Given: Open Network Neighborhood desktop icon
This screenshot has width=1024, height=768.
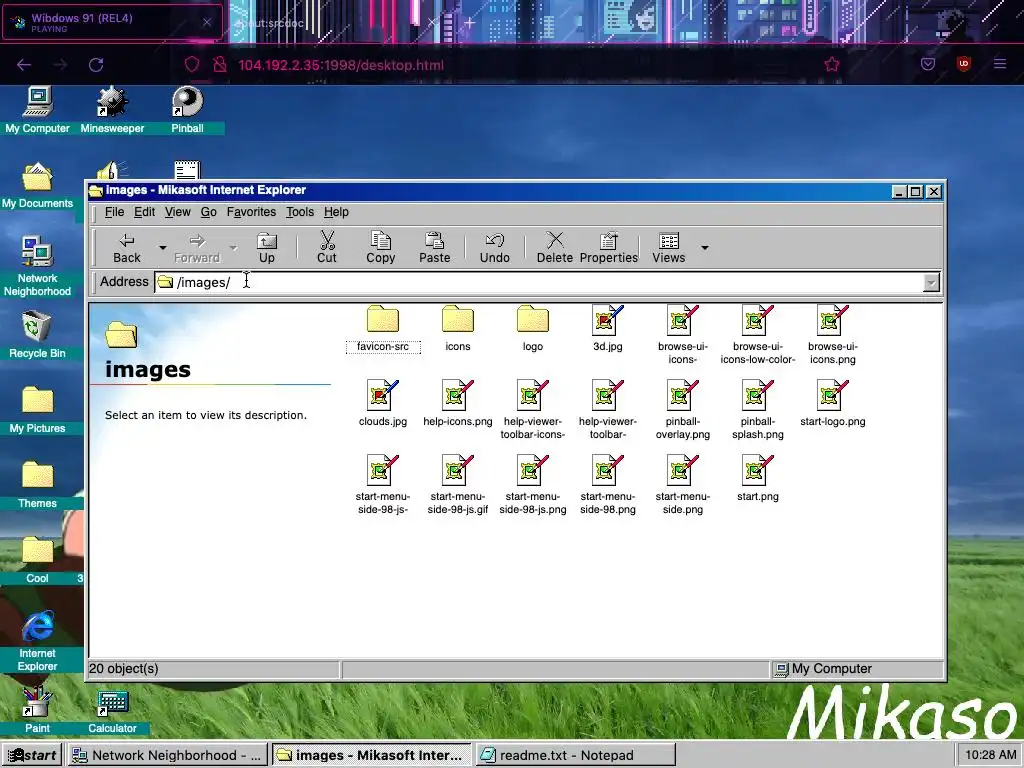Looking at the screenshot, I should tap(37, 266).
